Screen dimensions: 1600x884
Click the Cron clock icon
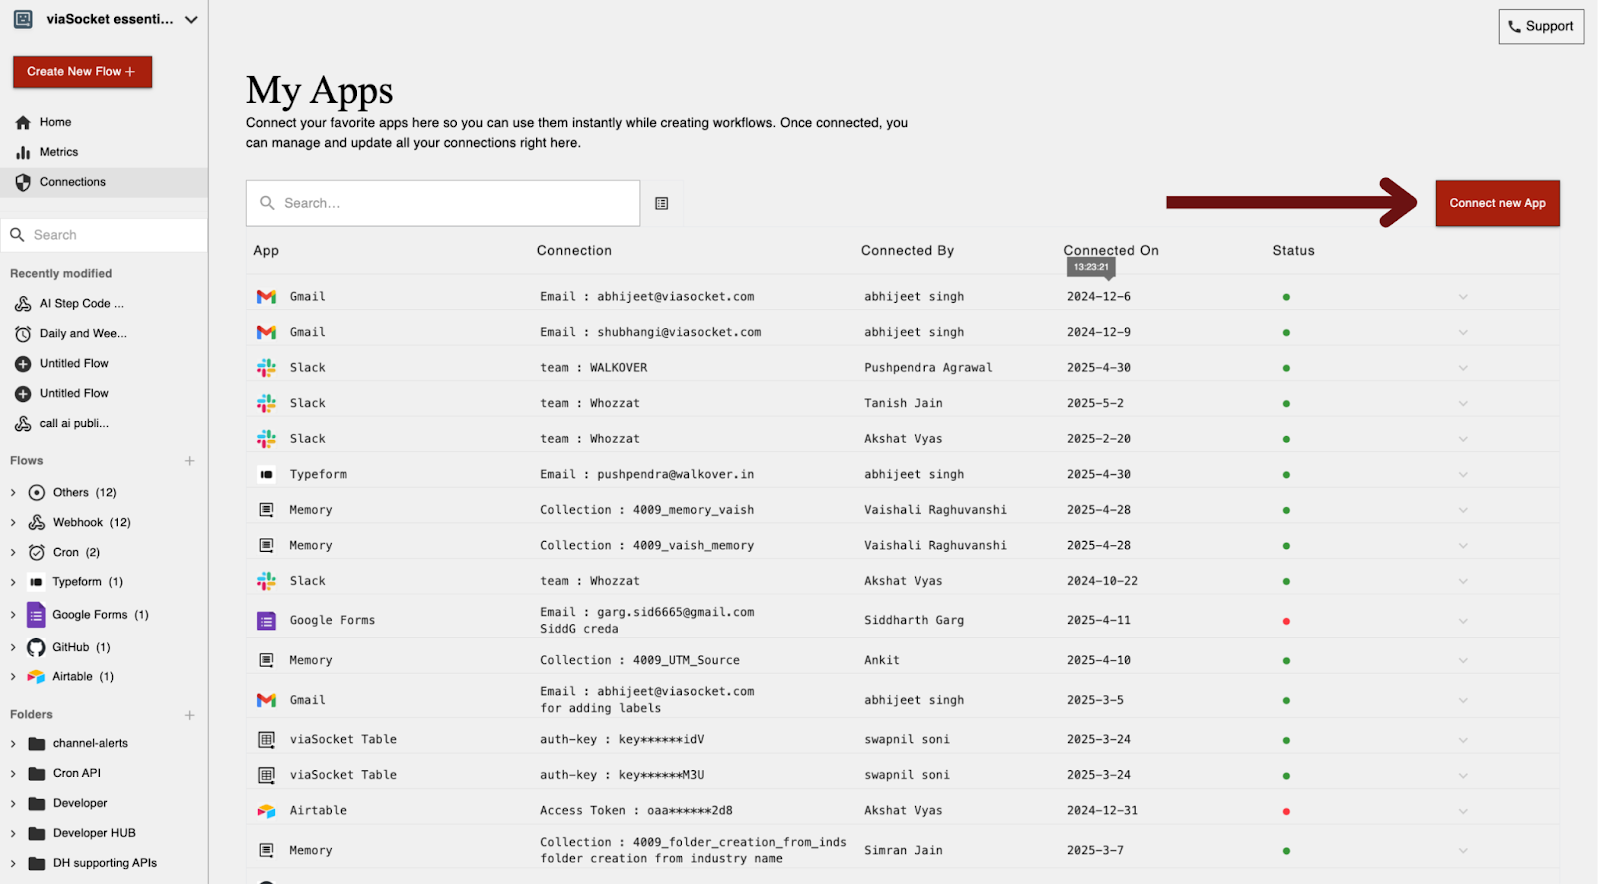point(37,553)
